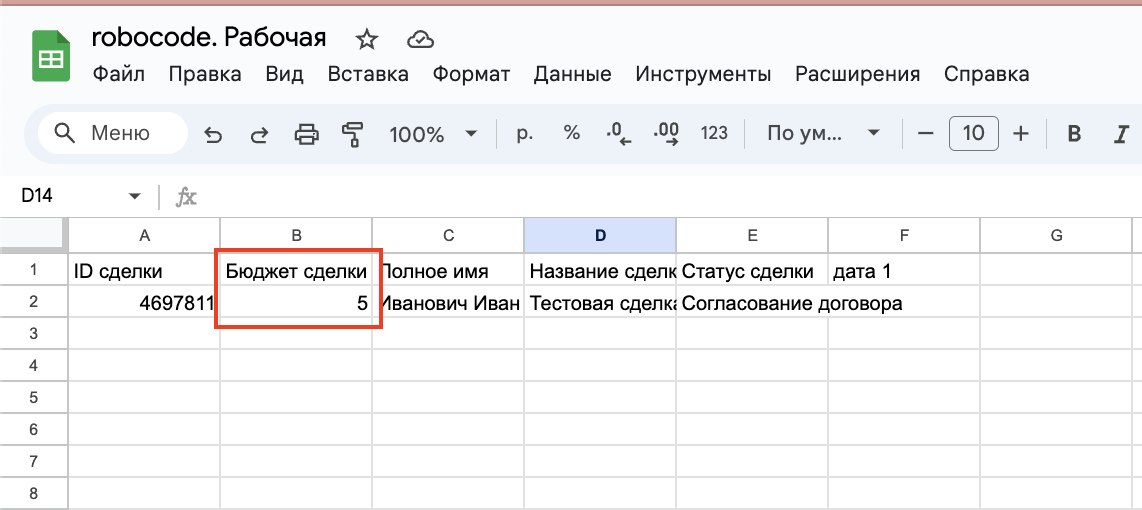This screenshot has height=510, width=1142.
Task: Select row 2 header
Action: pyautogui.click(x=34, y=302)
